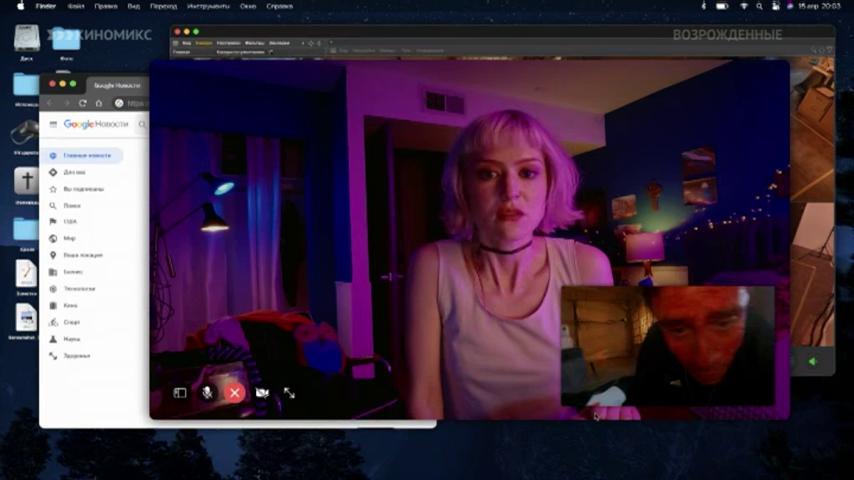Viewport: 854px width, 480px height.
Task: Click the Google News search magnifier icon
Action: 142,125
